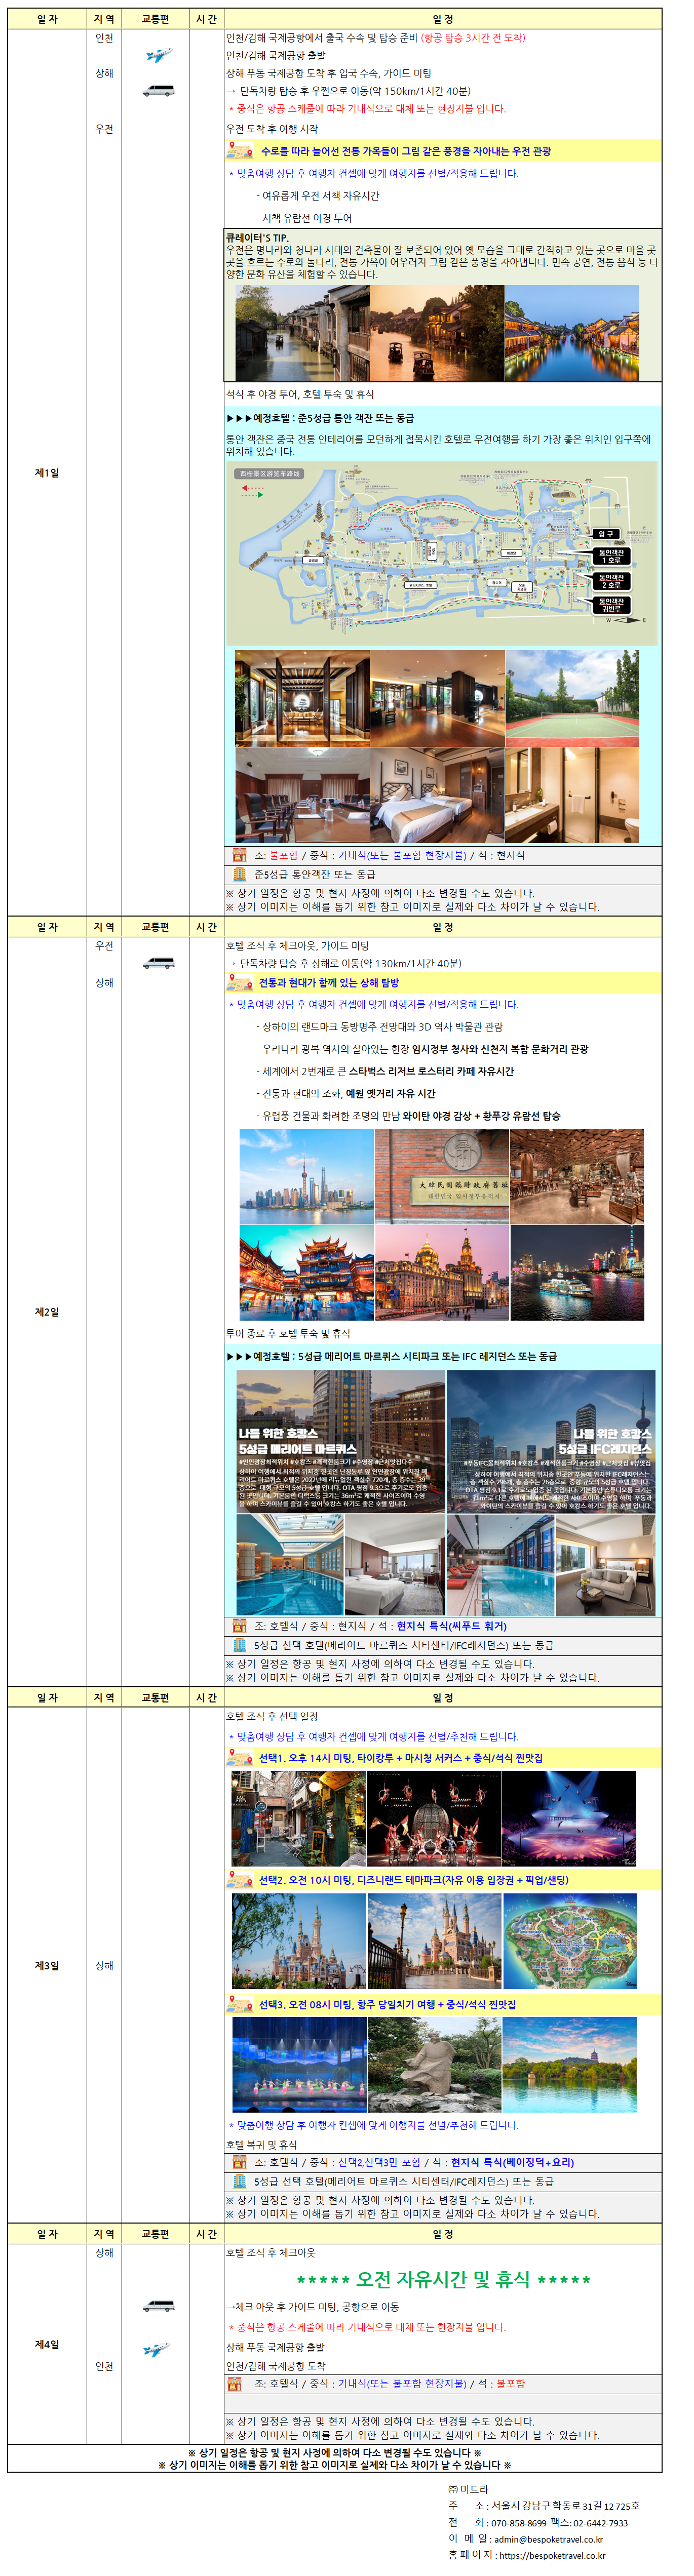Image resolution: width=694 pixels, height=2576 pixels.
Task: Open the Wuzhen sunset boats photo
Action: pos(437,333)
